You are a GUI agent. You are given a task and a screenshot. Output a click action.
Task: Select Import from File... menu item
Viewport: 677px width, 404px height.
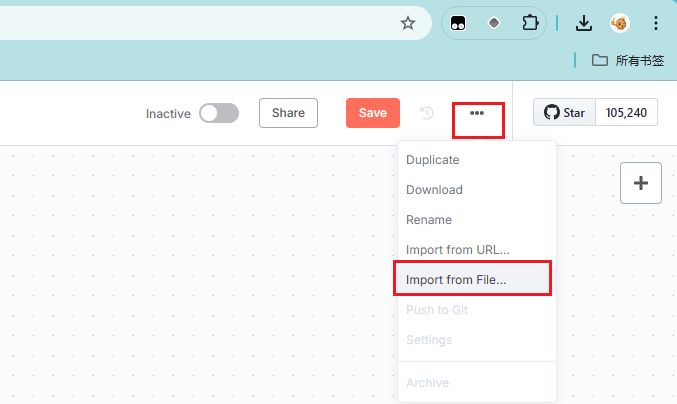click(456, 280)
